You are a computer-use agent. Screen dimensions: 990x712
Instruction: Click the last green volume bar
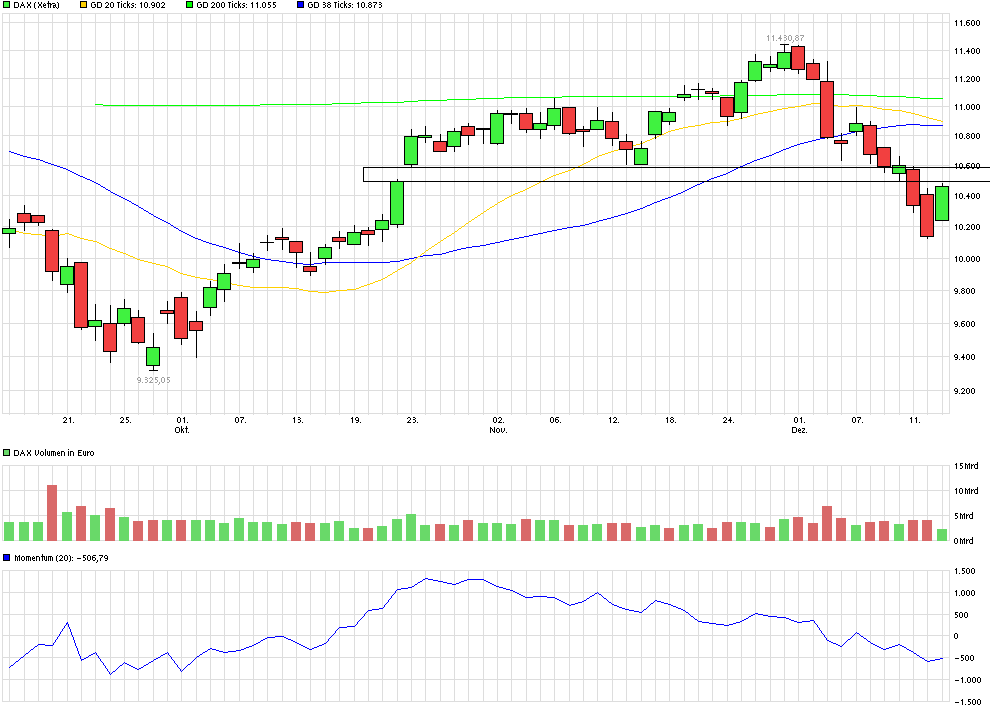point(942,535)
